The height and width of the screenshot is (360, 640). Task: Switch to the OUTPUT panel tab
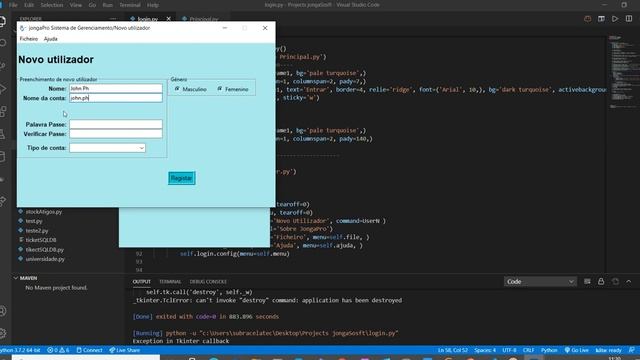142,282
